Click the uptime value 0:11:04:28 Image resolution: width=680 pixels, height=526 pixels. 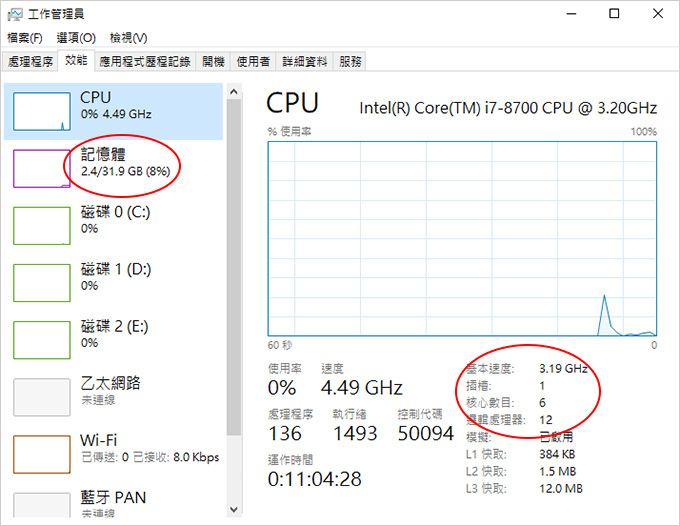(314, 479)
